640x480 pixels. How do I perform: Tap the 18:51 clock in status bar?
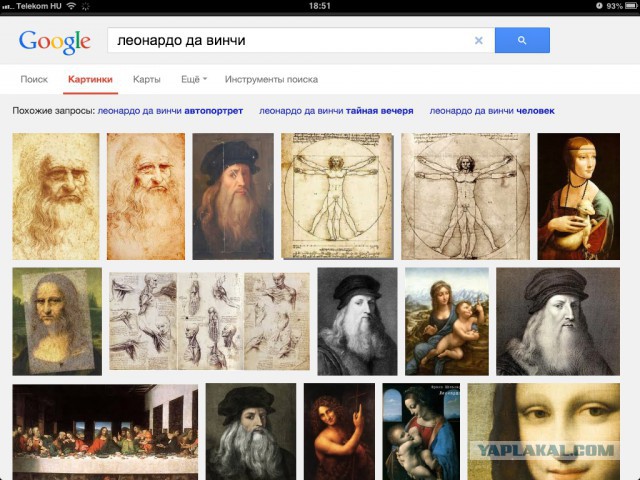(x=320, y=6)
